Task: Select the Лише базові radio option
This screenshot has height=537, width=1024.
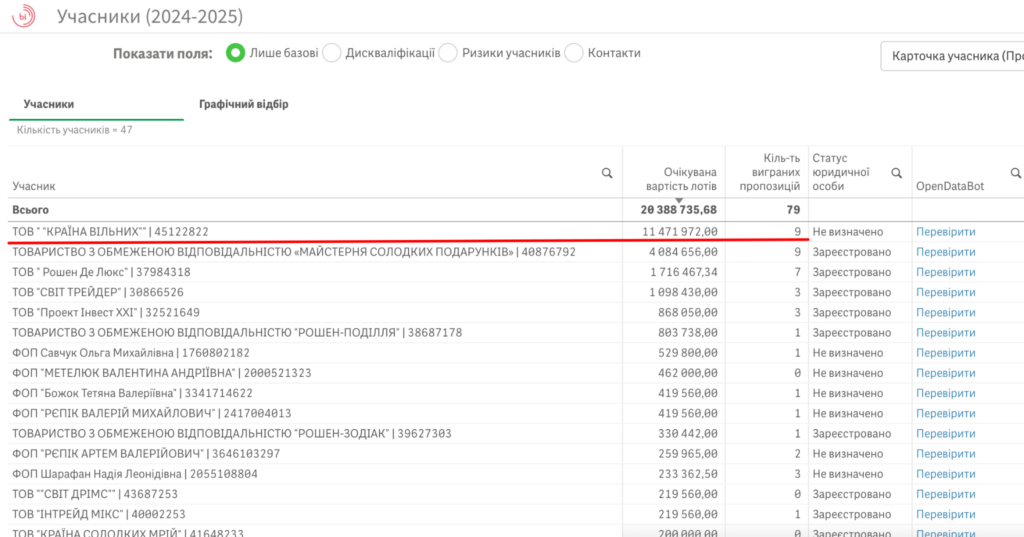Action: (236, 53)
